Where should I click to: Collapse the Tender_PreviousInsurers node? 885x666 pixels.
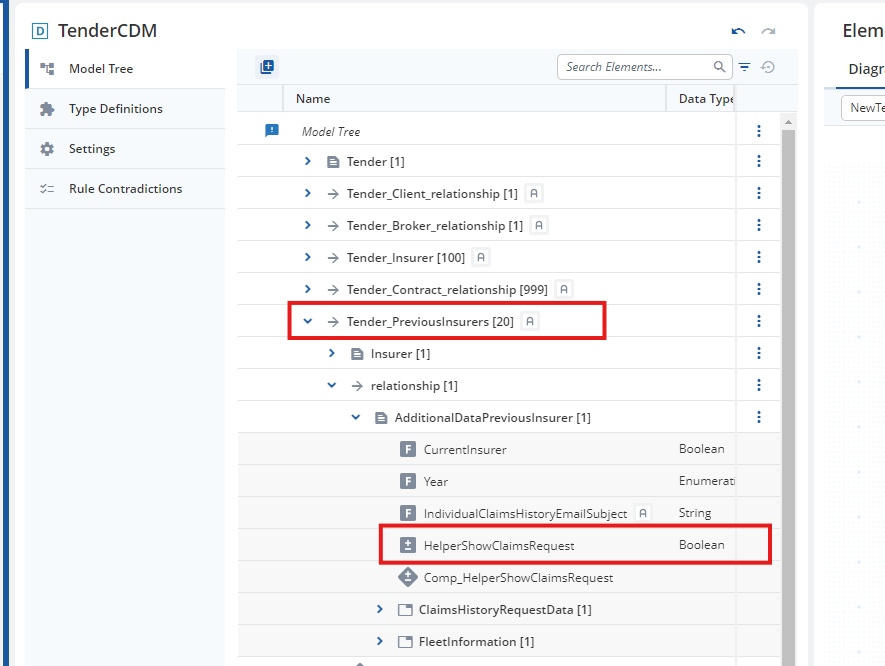[x=308, y=321]
